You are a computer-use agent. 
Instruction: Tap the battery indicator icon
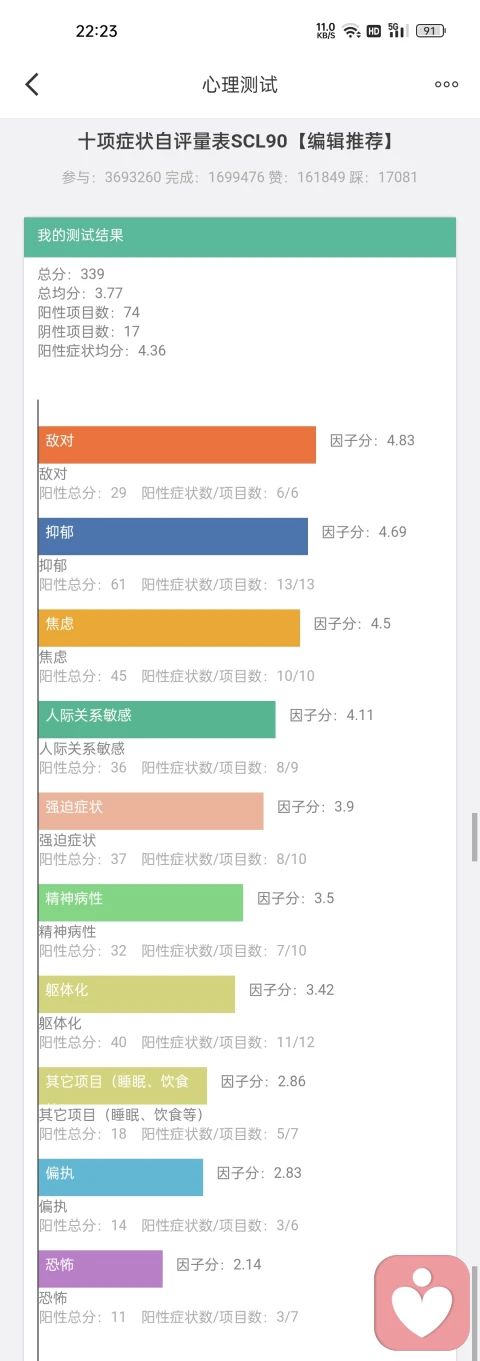pyautogui.click(x=430, y=31)
